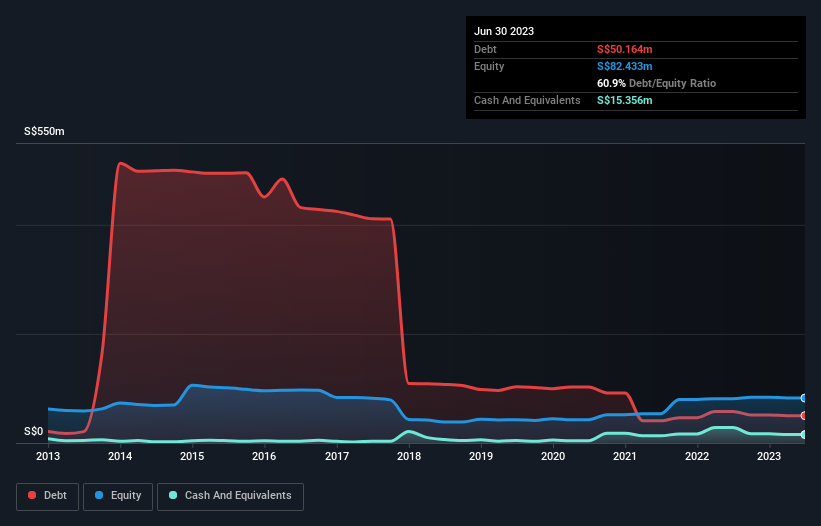Screen dimensions: 821x526
Task: Click the S$15.356m cash value
Action: coord(625,100)
